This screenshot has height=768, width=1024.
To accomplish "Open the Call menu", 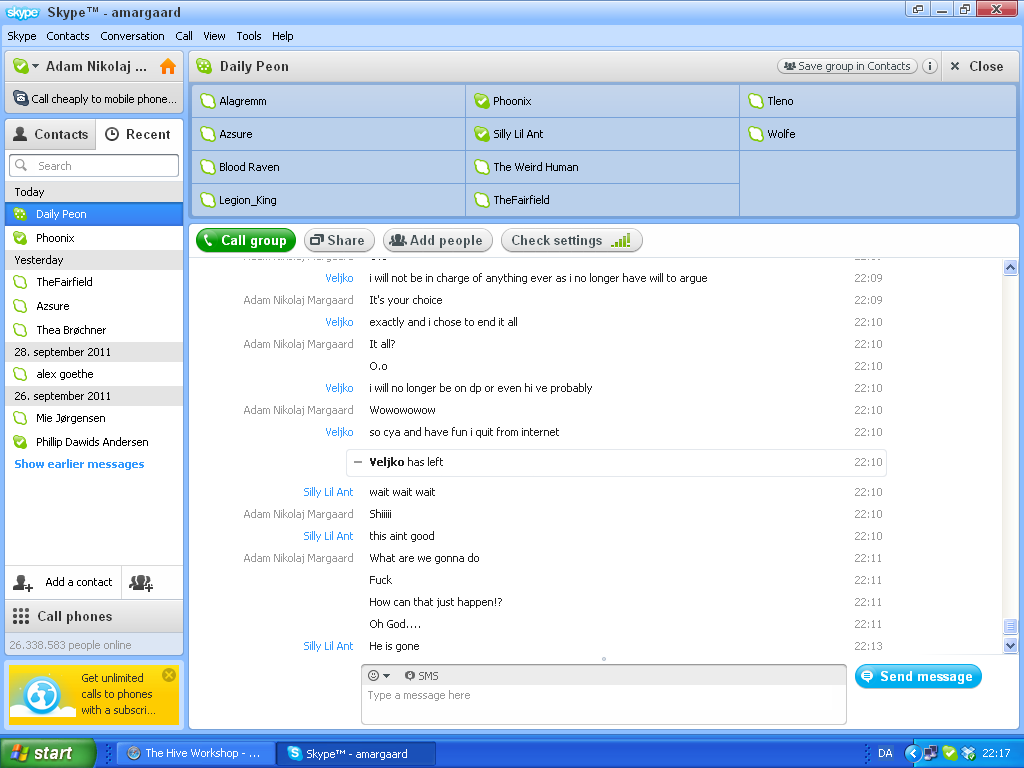I will (x=184, y=36).
